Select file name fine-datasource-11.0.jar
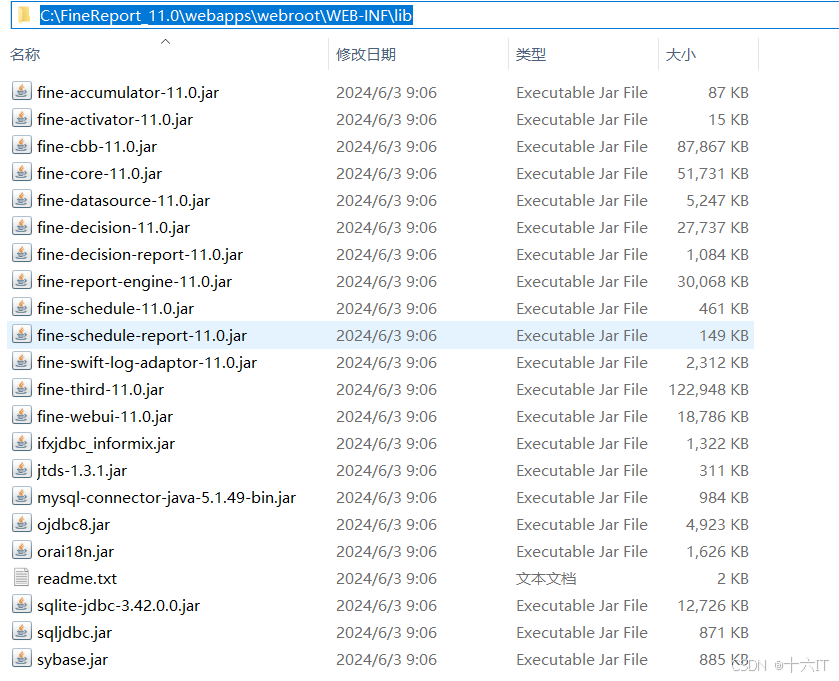 coord(124,201)
